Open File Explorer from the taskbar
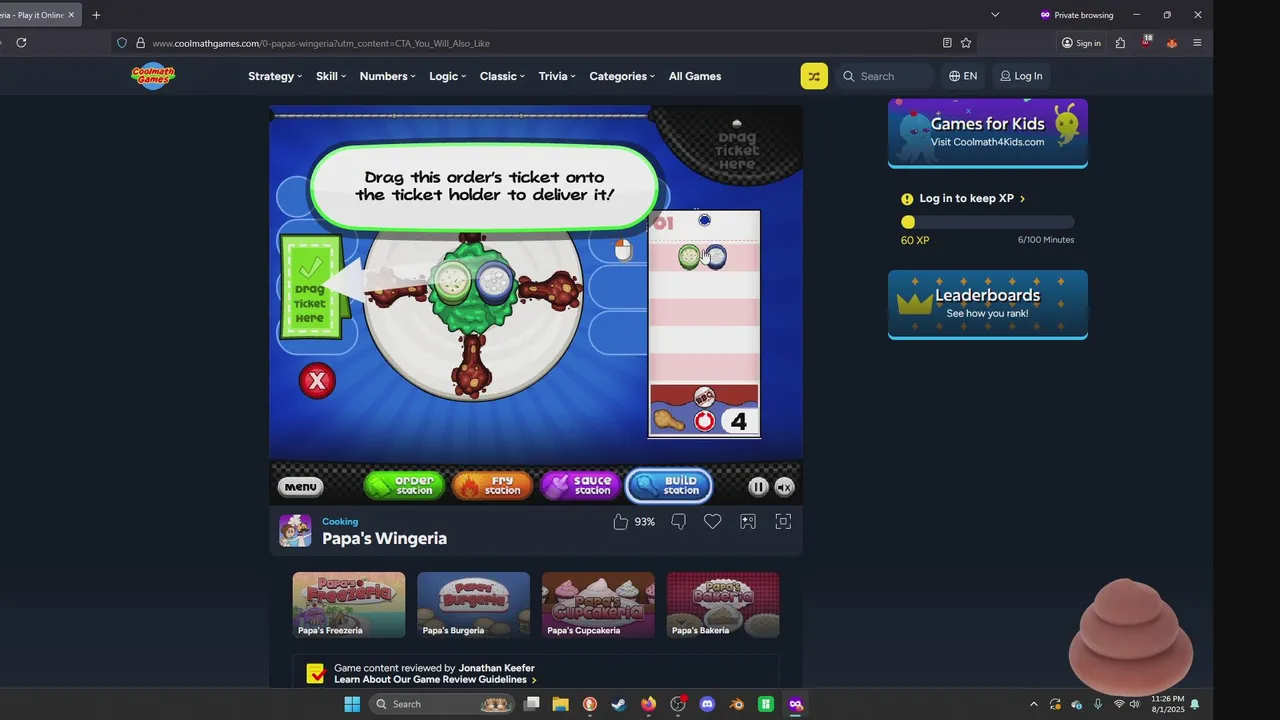Image resolution: width=1280 pixels, height=720 pixels. (x=560, y=704)
